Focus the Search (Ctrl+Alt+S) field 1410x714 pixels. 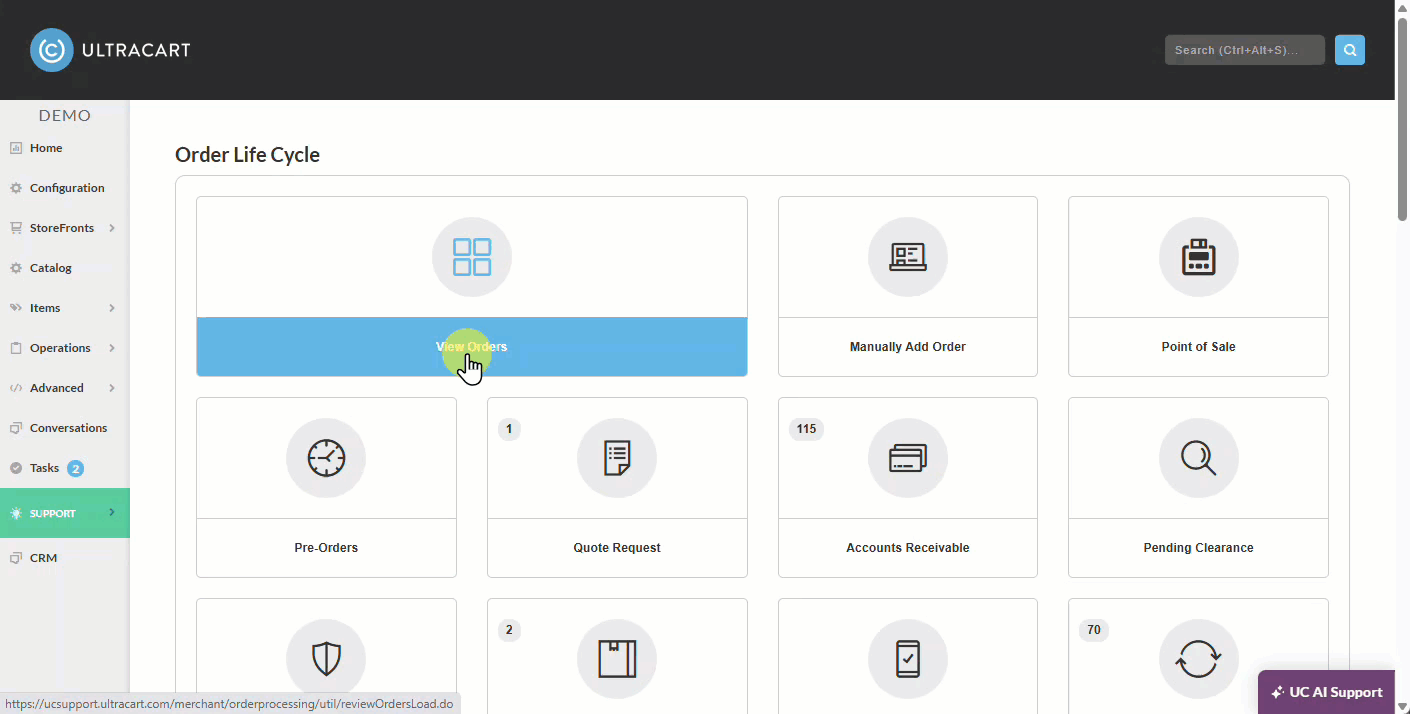1245,50
